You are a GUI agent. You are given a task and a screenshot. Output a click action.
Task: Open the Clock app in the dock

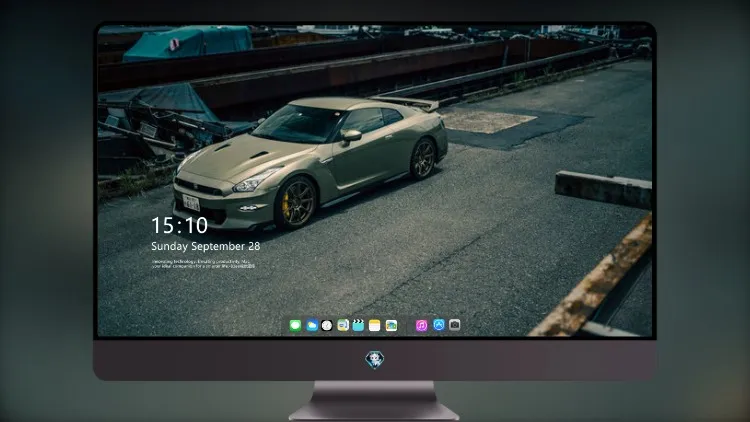pos(327,325)
